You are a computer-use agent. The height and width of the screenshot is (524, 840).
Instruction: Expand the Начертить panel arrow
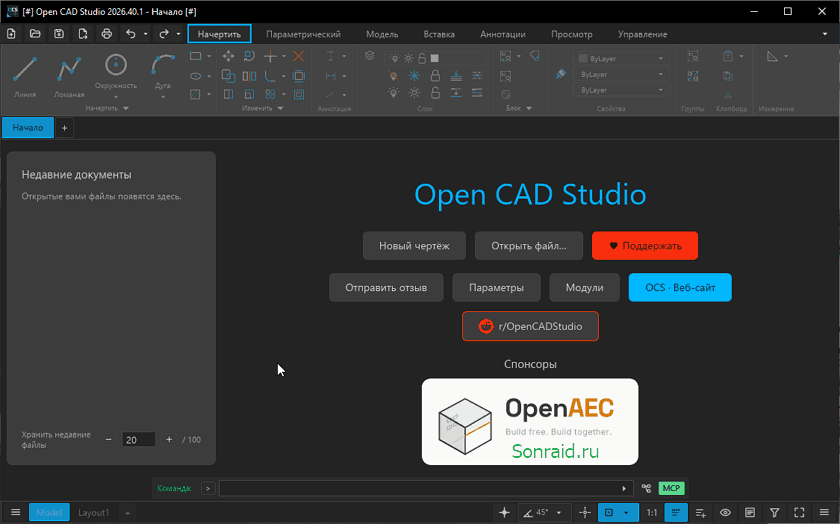(x=126, y=108)
